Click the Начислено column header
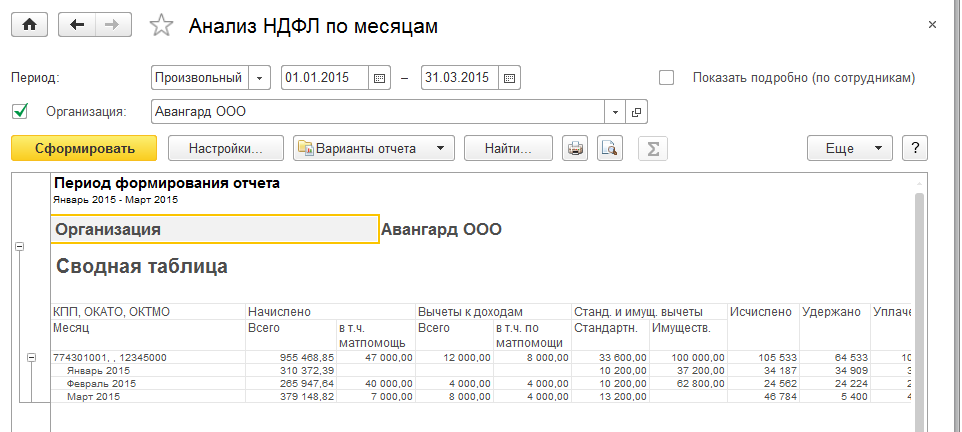 [331, 312]
